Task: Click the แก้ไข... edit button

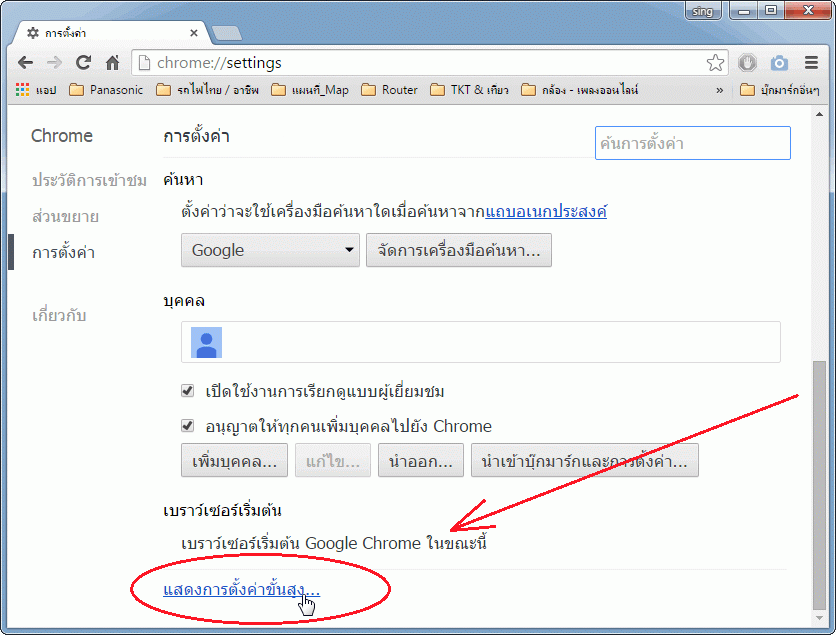Action: click(x=333, y=460)
